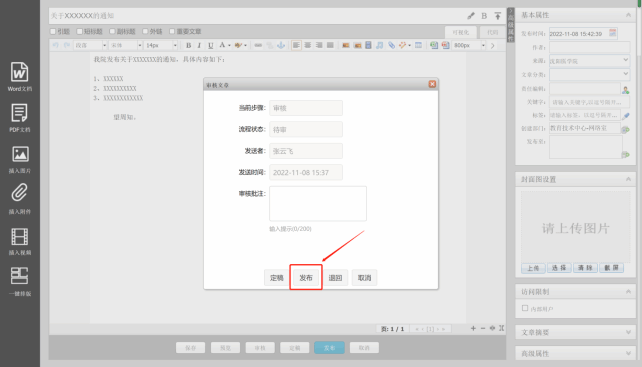Click 定稿 in the 审核文章 dialog
The width and height of the screenshot is (642, 367).
click(277, 278)
